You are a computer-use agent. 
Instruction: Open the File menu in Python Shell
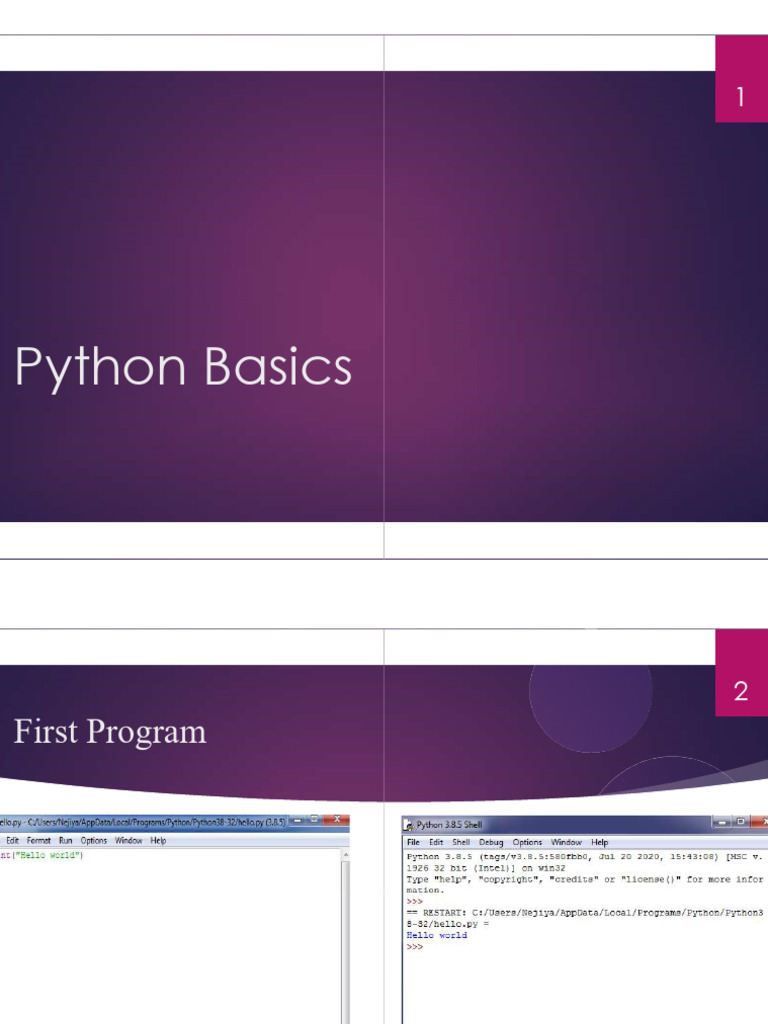pyautogui.click(x=413, y=843)
